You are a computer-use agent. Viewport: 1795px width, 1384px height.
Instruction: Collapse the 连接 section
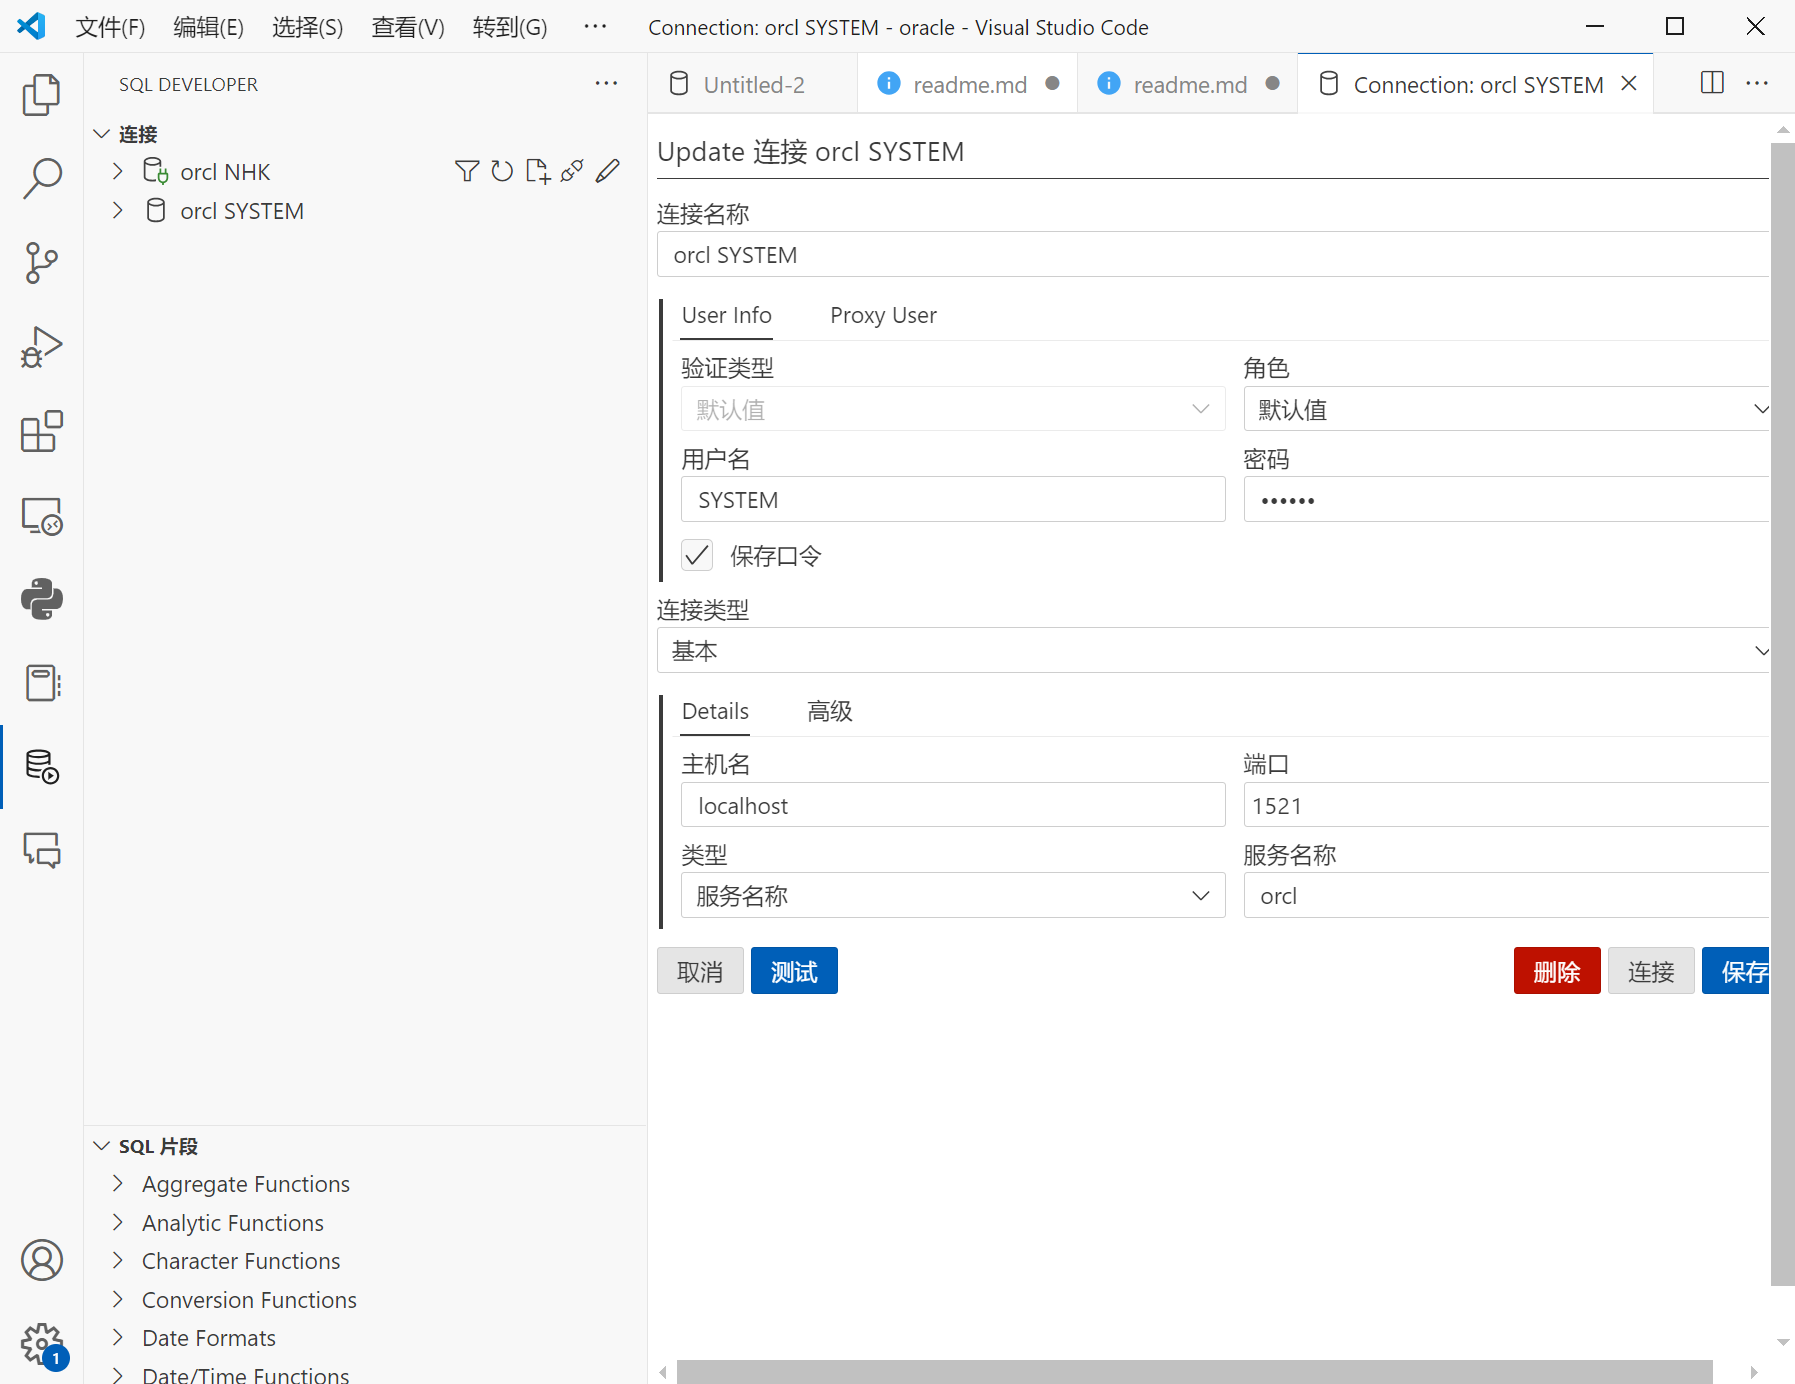(101, 134)
